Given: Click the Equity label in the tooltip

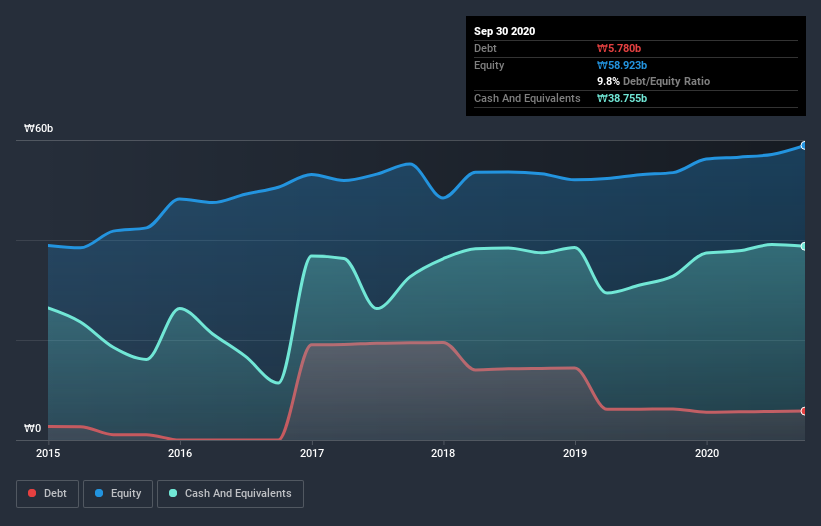Looking at the screenshot, I should click(489, 65).
